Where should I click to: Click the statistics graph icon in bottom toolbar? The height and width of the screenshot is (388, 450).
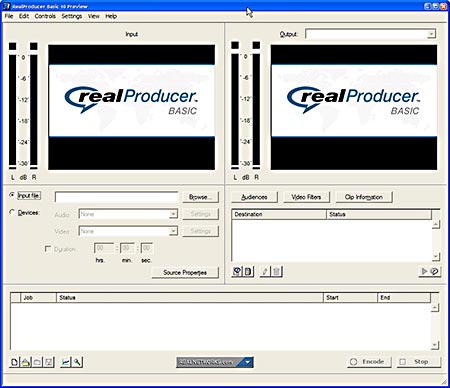(66, 362)
